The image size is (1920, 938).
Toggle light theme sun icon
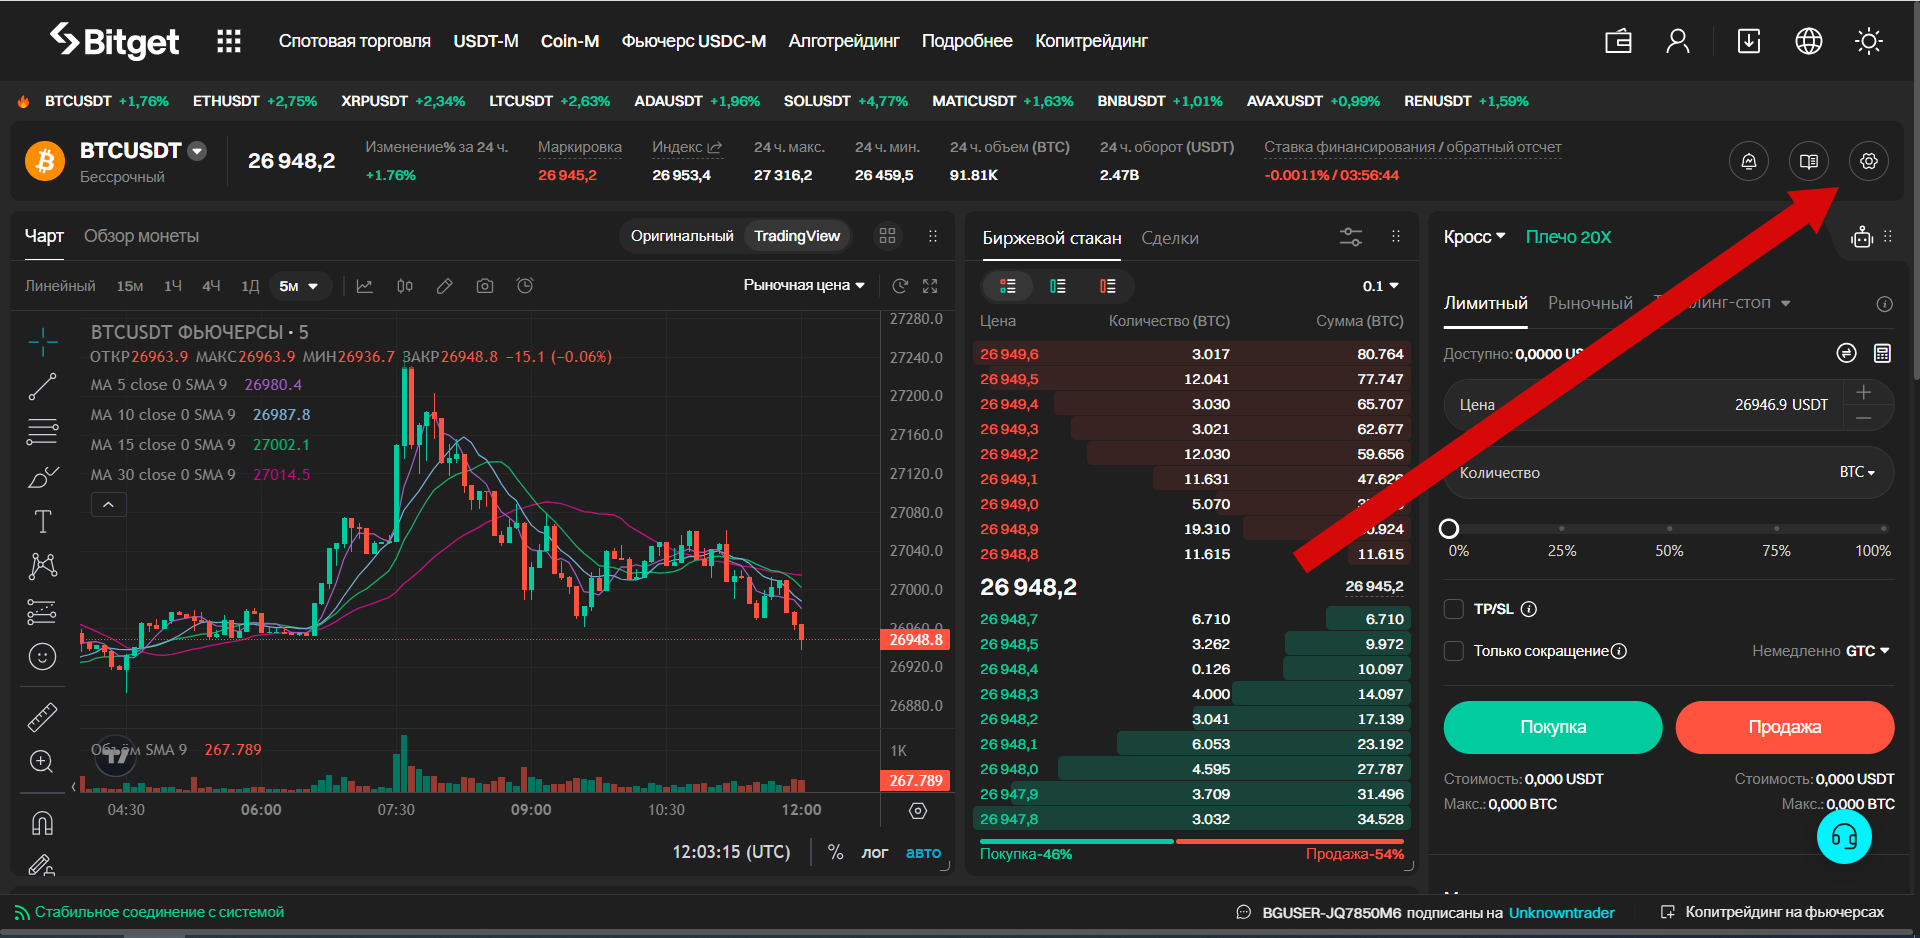[x=1869, y=41]
